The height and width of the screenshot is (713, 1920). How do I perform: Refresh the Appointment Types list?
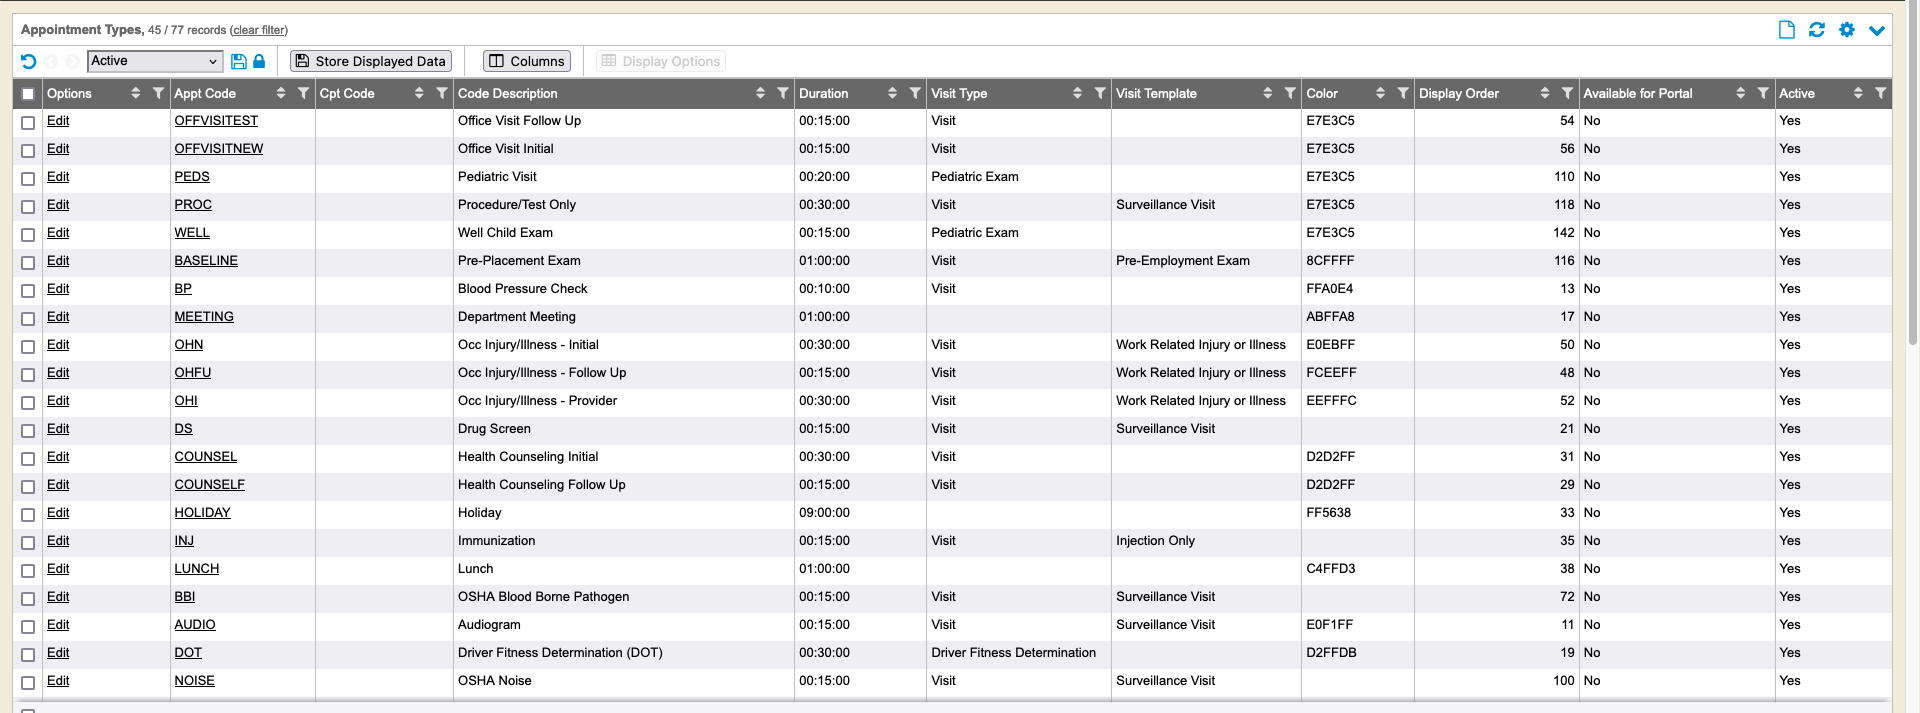click(1816, 30)
